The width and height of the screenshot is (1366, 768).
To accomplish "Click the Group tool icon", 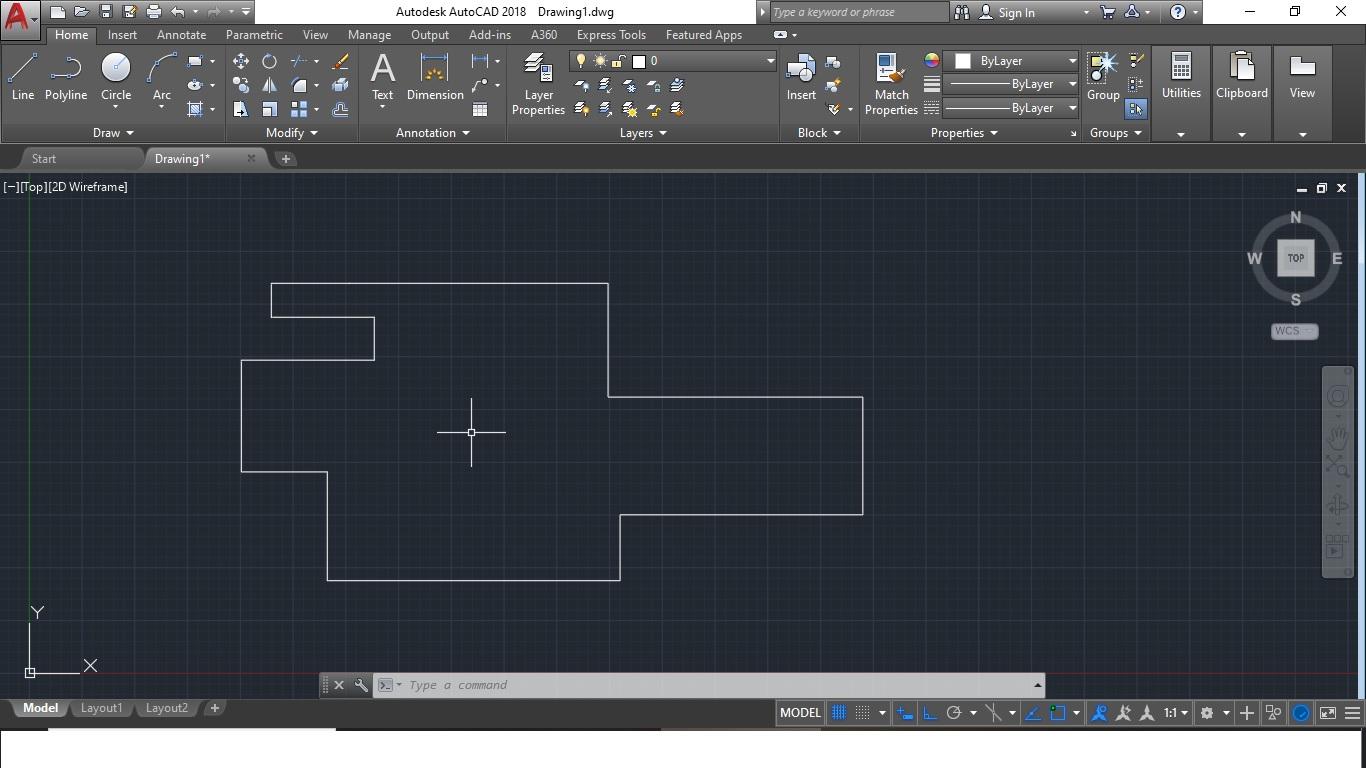I will point(1103,78).
